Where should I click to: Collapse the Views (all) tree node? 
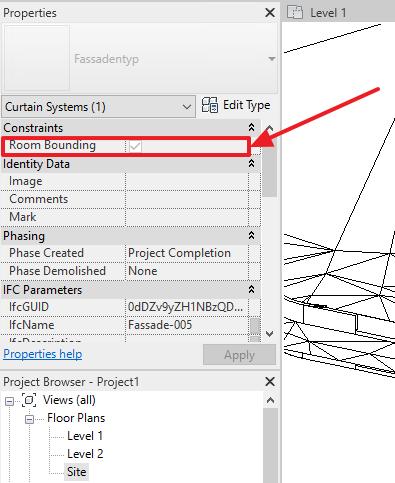pos(9,401)
